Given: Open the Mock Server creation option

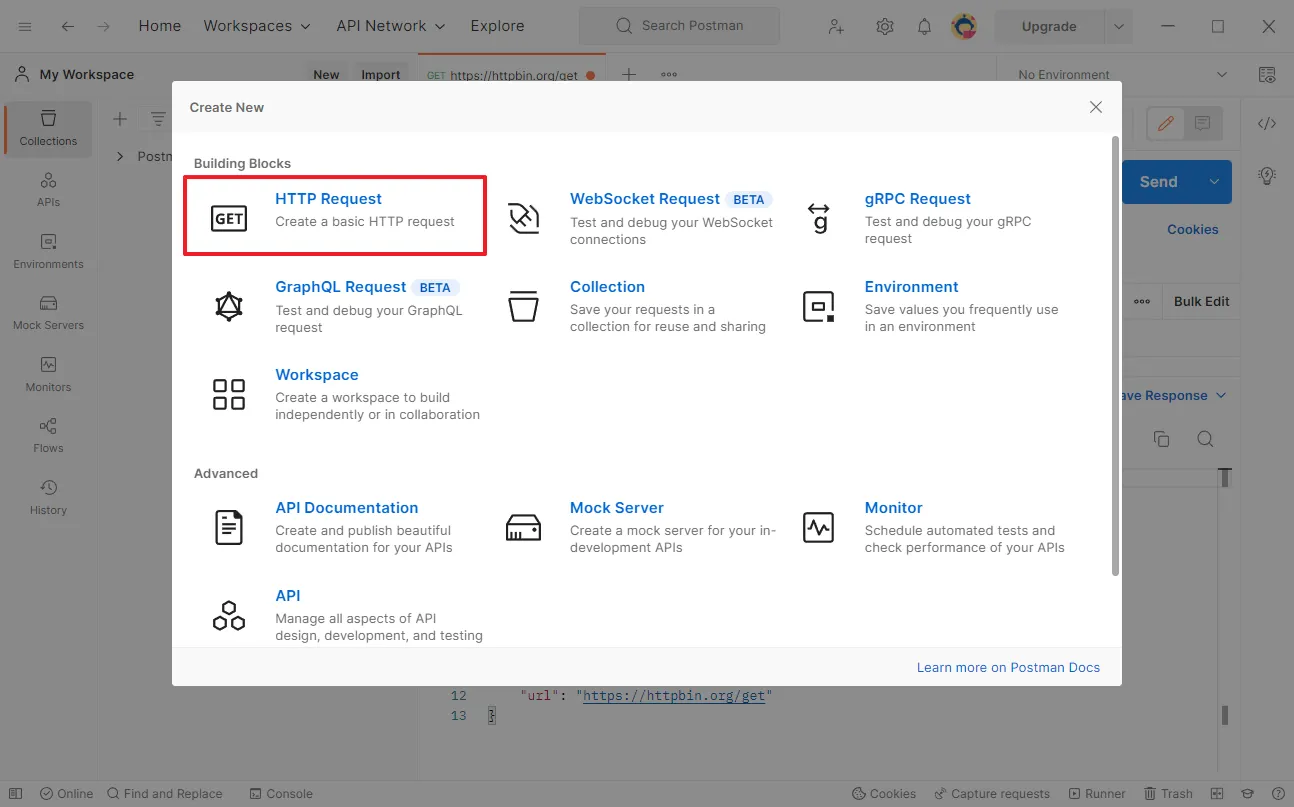Looking at the screenshot, I should [x=616, y=508].
